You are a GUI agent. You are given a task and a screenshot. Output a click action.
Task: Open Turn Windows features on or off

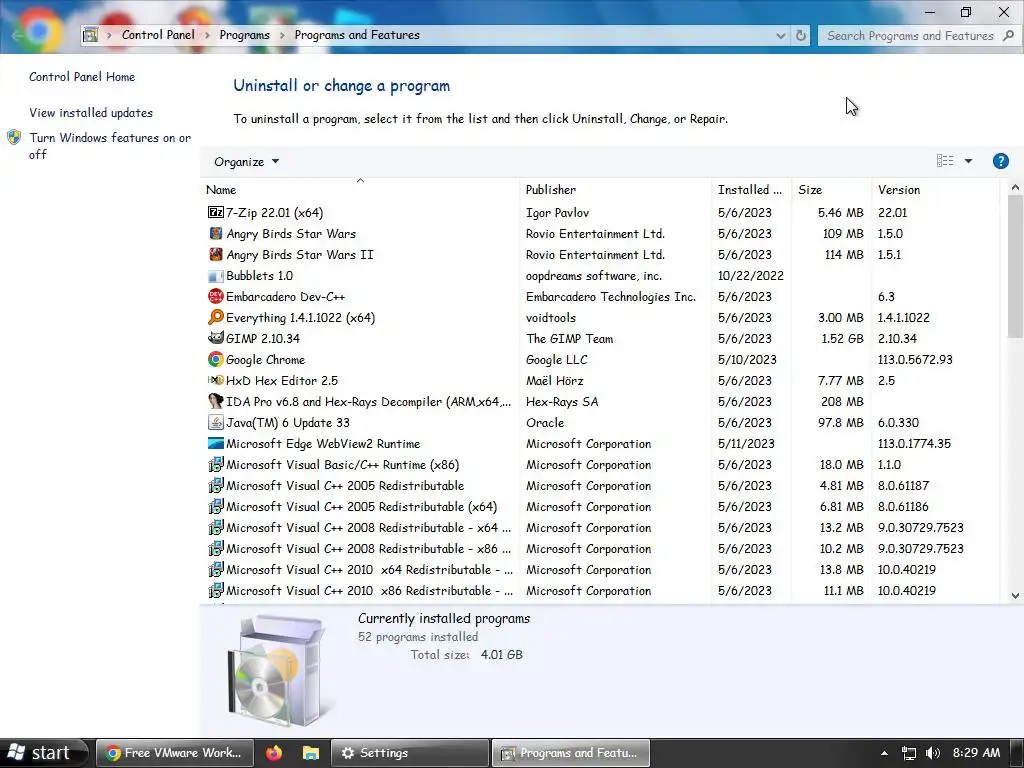[110, 146]
